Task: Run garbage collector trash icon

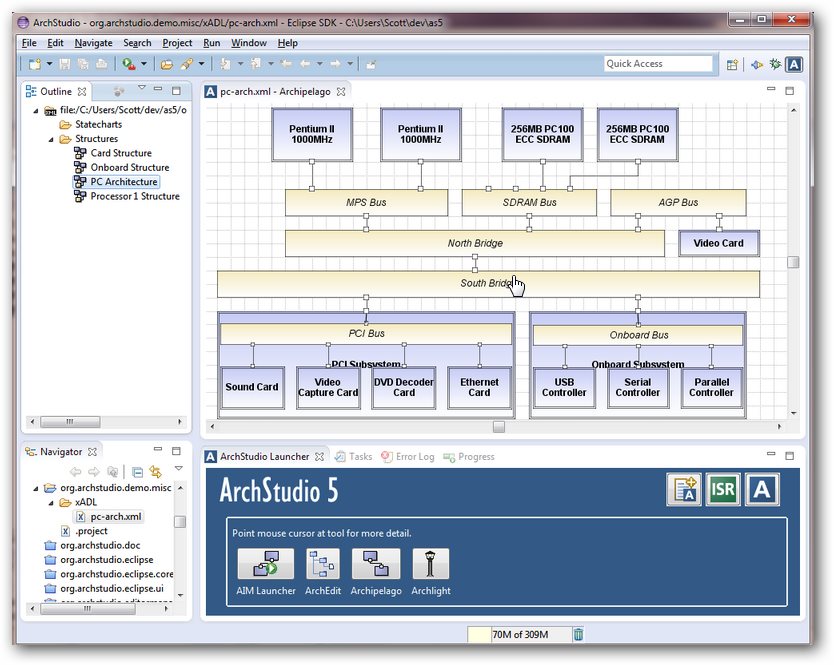Action: [x=578, y=634]
